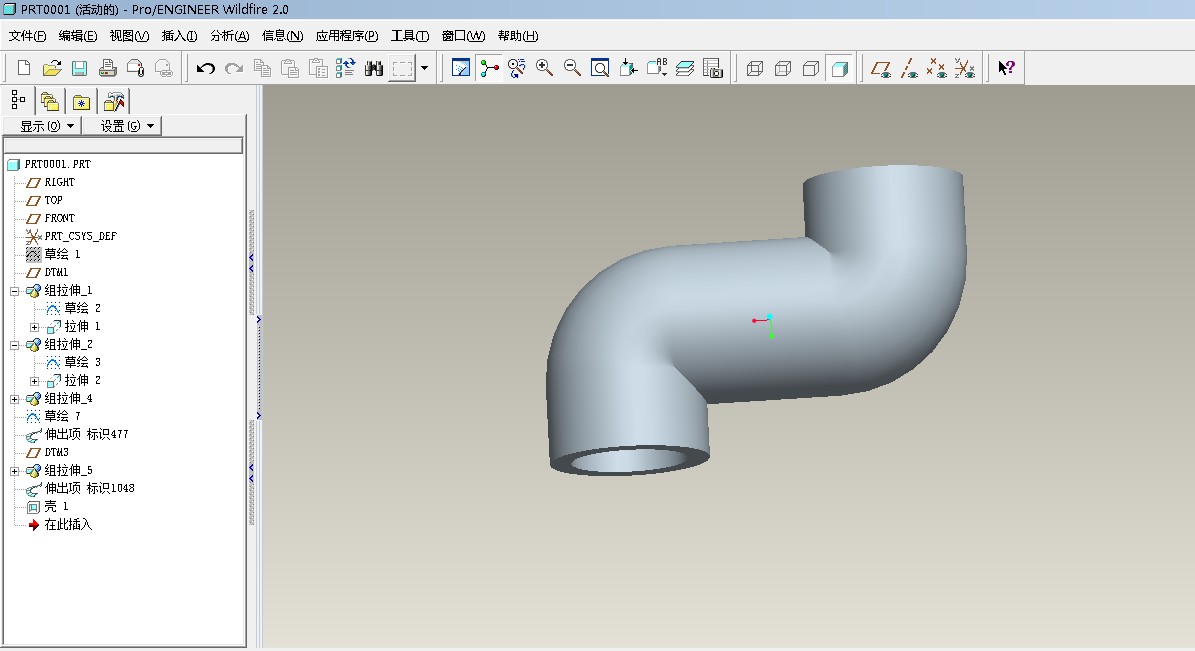Toggle coordinate systems visibility

[x=965, y=68]
